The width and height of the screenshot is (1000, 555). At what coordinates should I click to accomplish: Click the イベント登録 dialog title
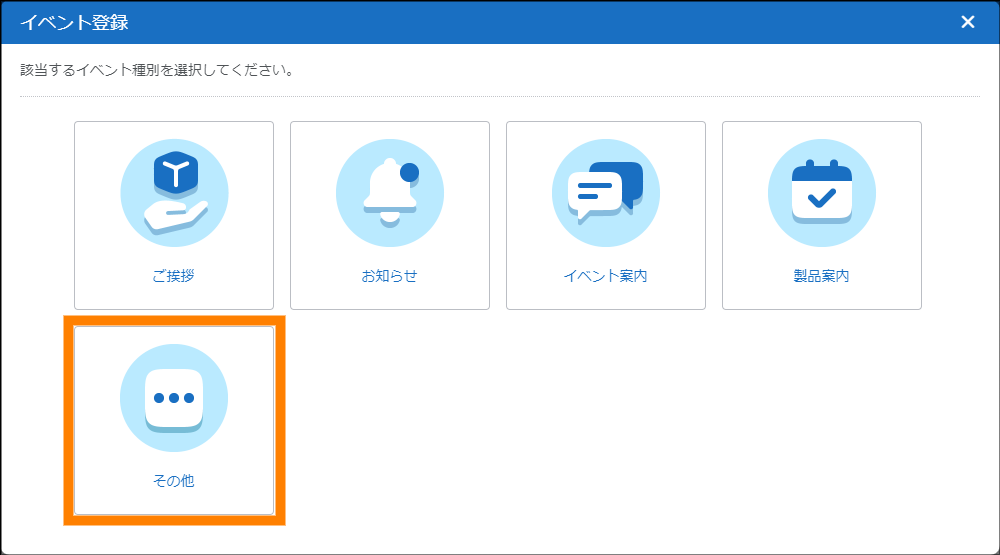coord(74,22)
